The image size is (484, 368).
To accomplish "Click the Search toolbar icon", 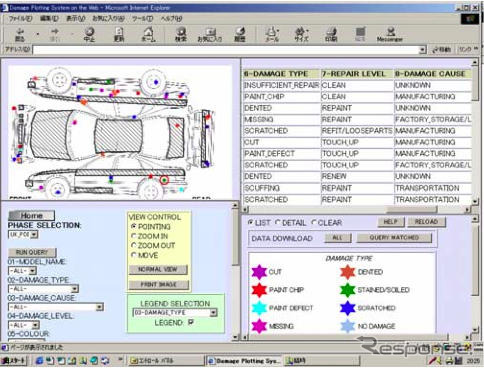I will pos(181,34).
